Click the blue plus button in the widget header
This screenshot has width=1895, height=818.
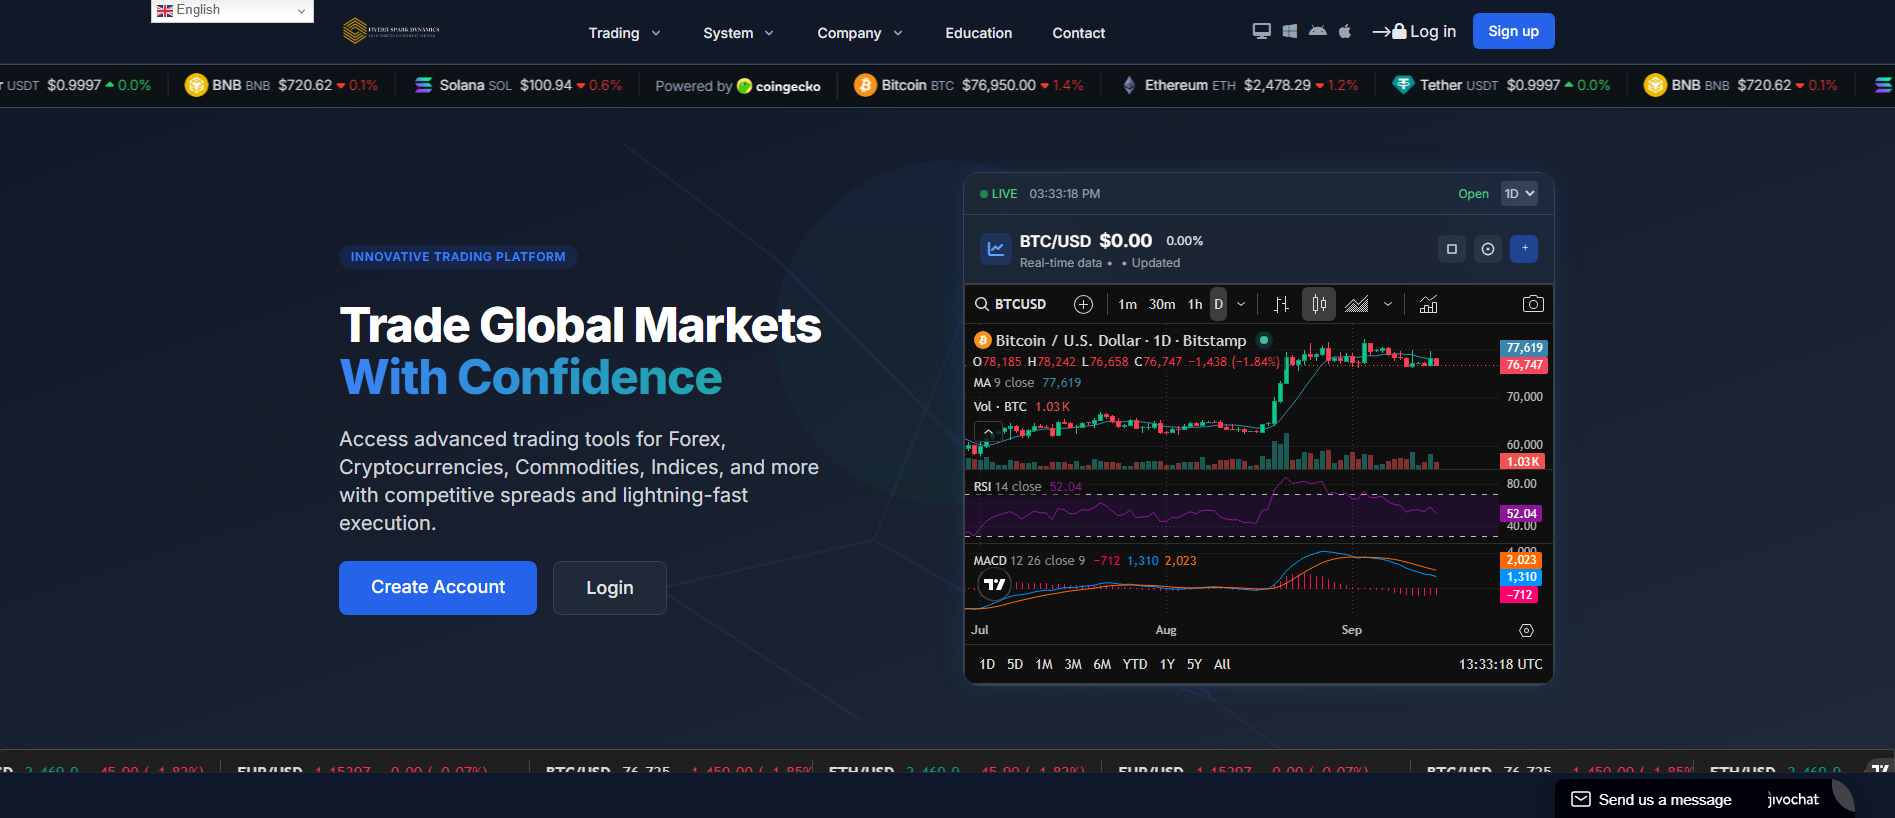[x=1524, y=249]
